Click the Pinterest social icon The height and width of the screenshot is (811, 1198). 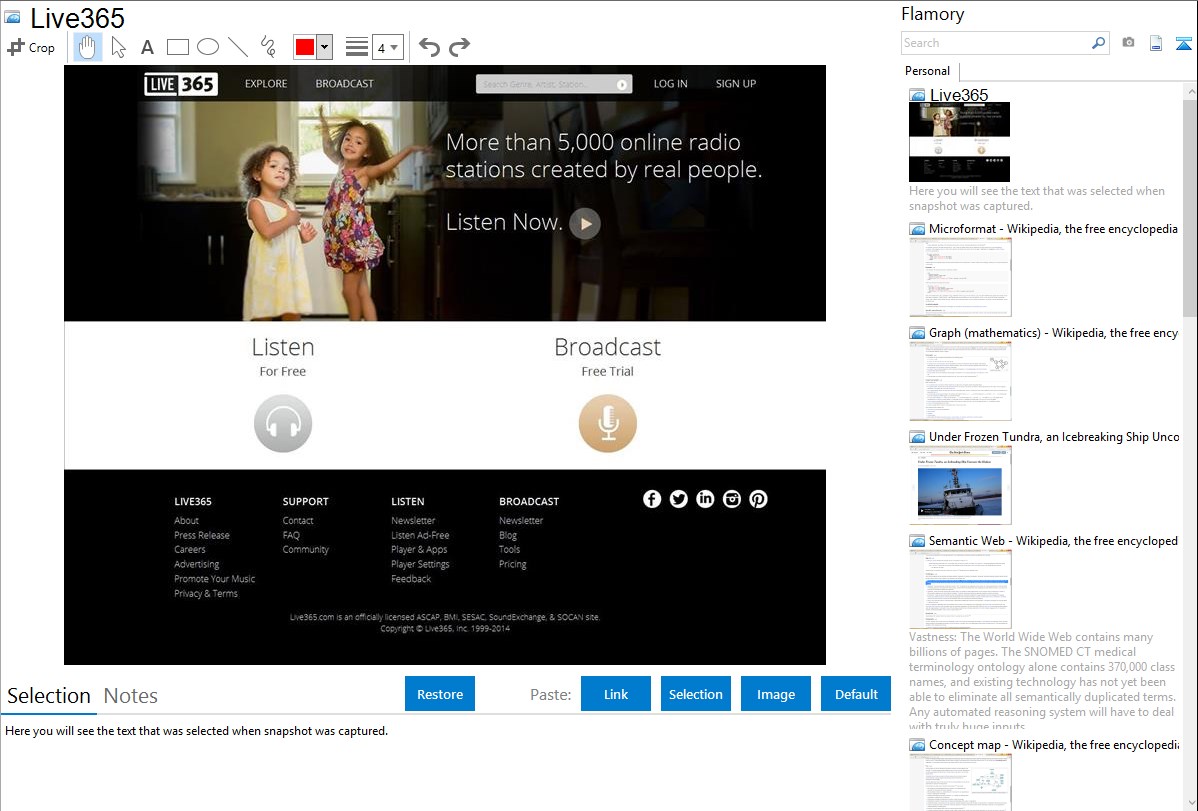[758, 499]
